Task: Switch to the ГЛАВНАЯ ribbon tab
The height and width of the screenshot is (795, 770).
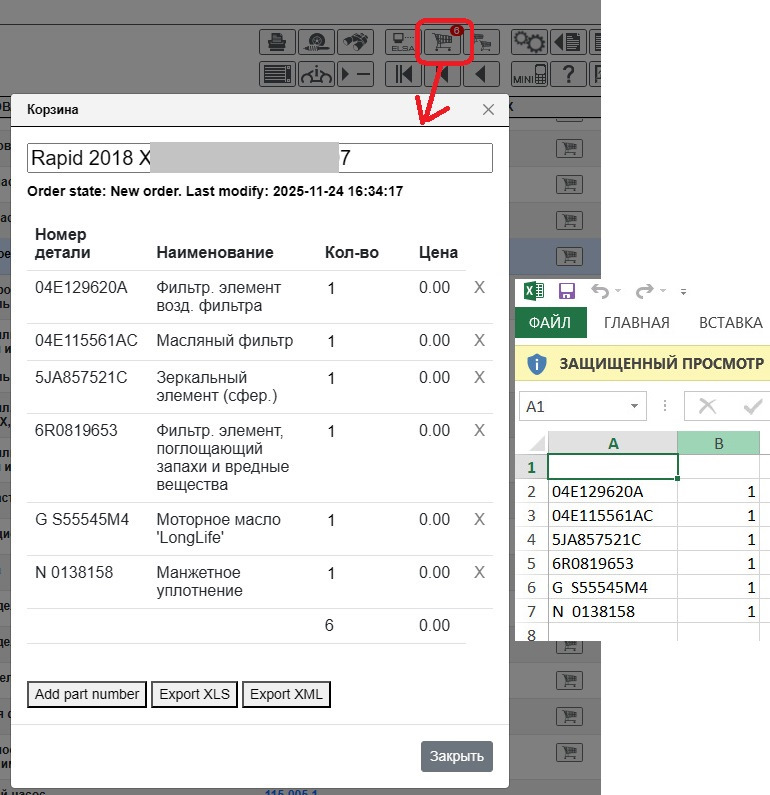Action: pos(637,322)
